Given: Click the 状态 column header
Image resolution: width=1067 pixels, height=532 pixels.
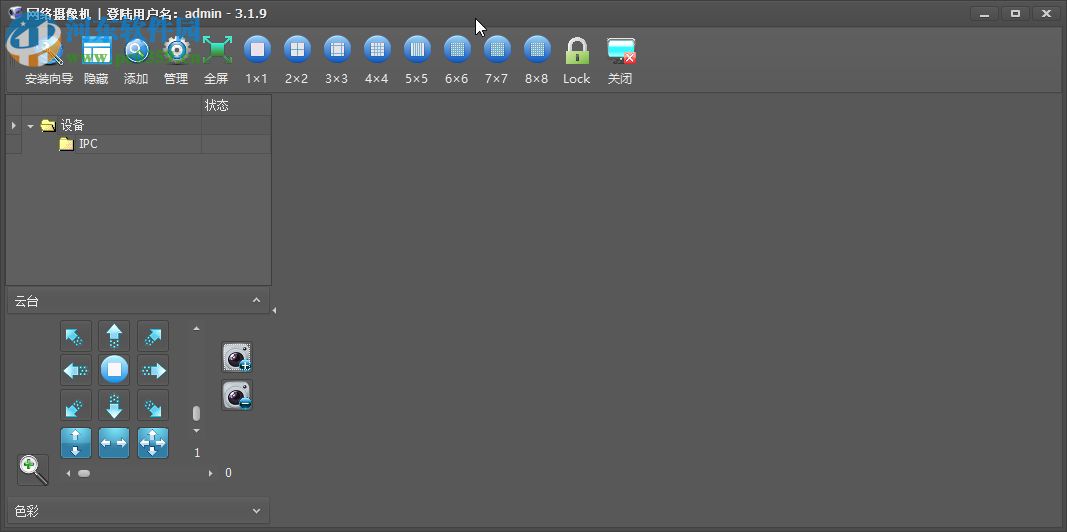Looking at the screenshot, I should click(x=236, y=105).
